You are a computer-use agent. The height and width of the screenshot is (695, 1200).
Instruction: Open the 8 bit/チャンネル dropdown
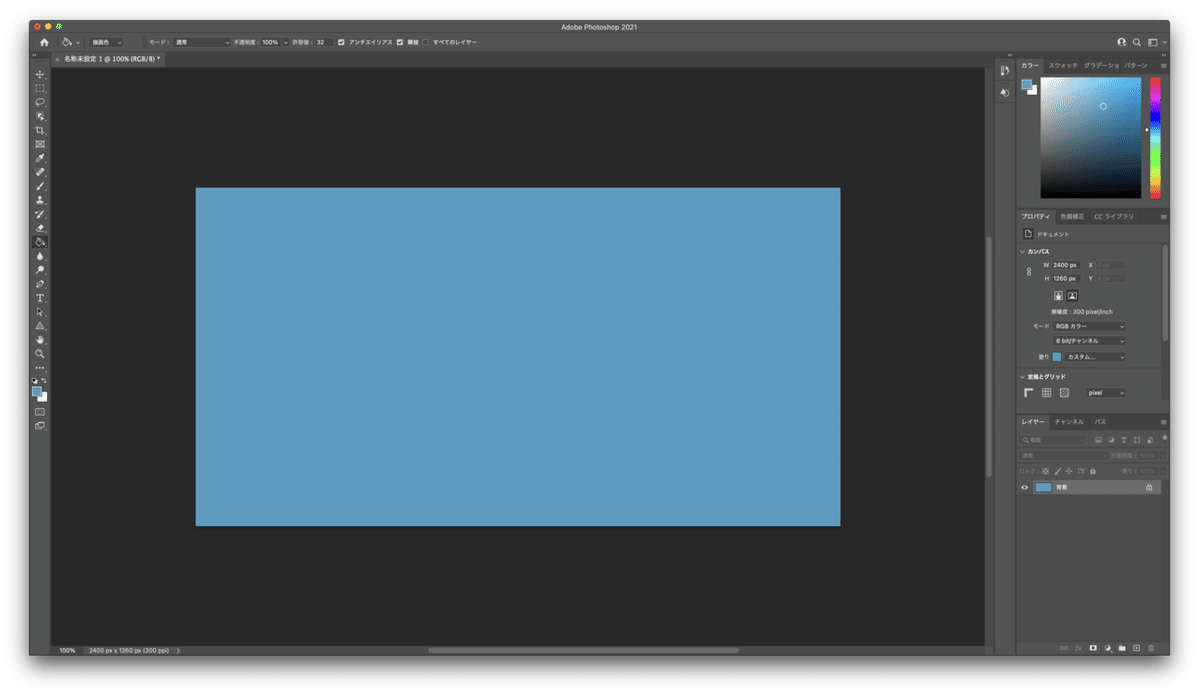pos(1090,341)
